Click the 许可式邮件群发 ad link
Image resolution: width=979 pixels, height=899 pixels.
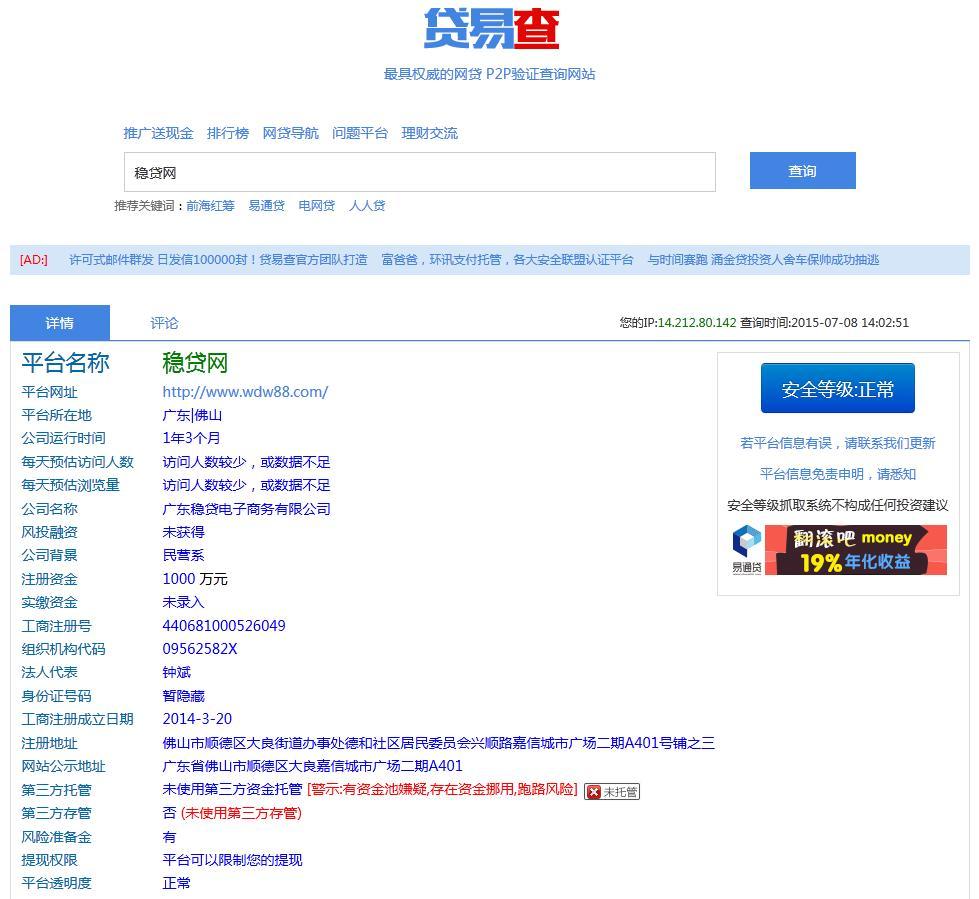[218, 260]
